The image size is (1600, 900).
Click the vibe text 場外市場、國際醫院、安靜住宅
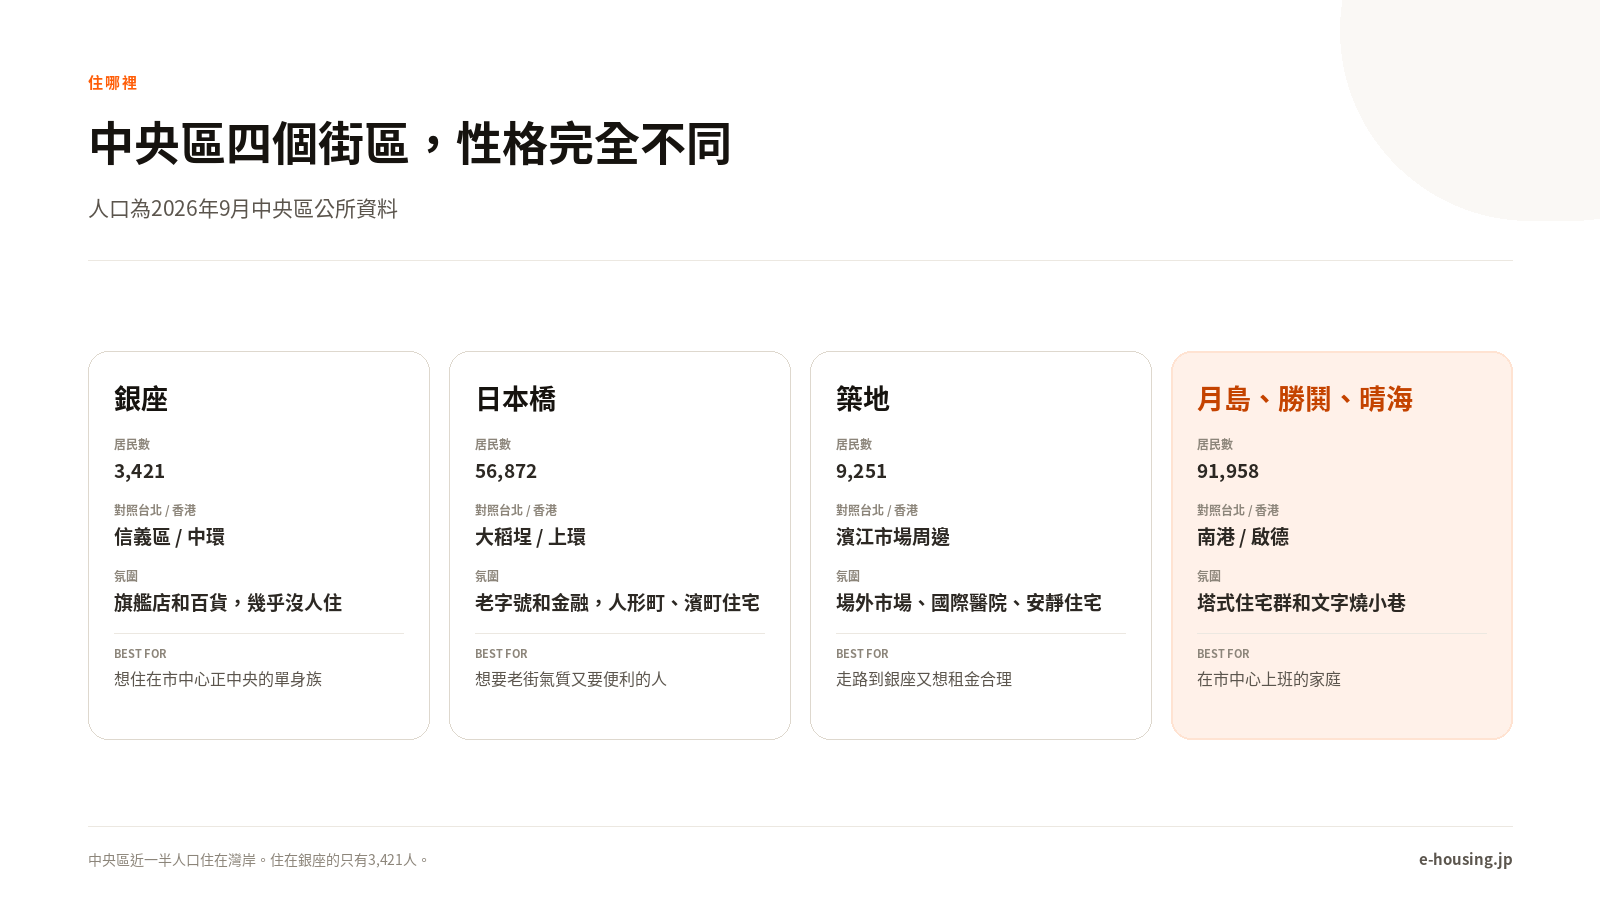(x=969, y=603)
